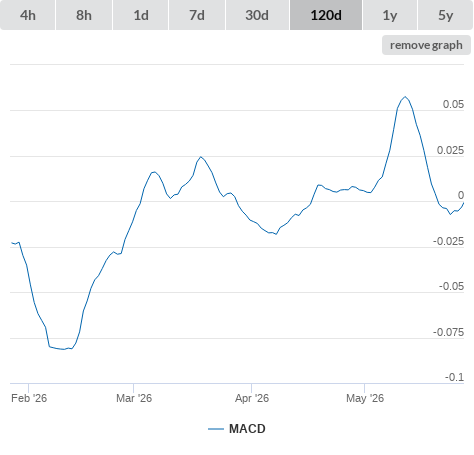Image resolution: width=474 pixels, height=455 pixels.
Task: Select the 7d range tab
Action: [x=197, y=15]
